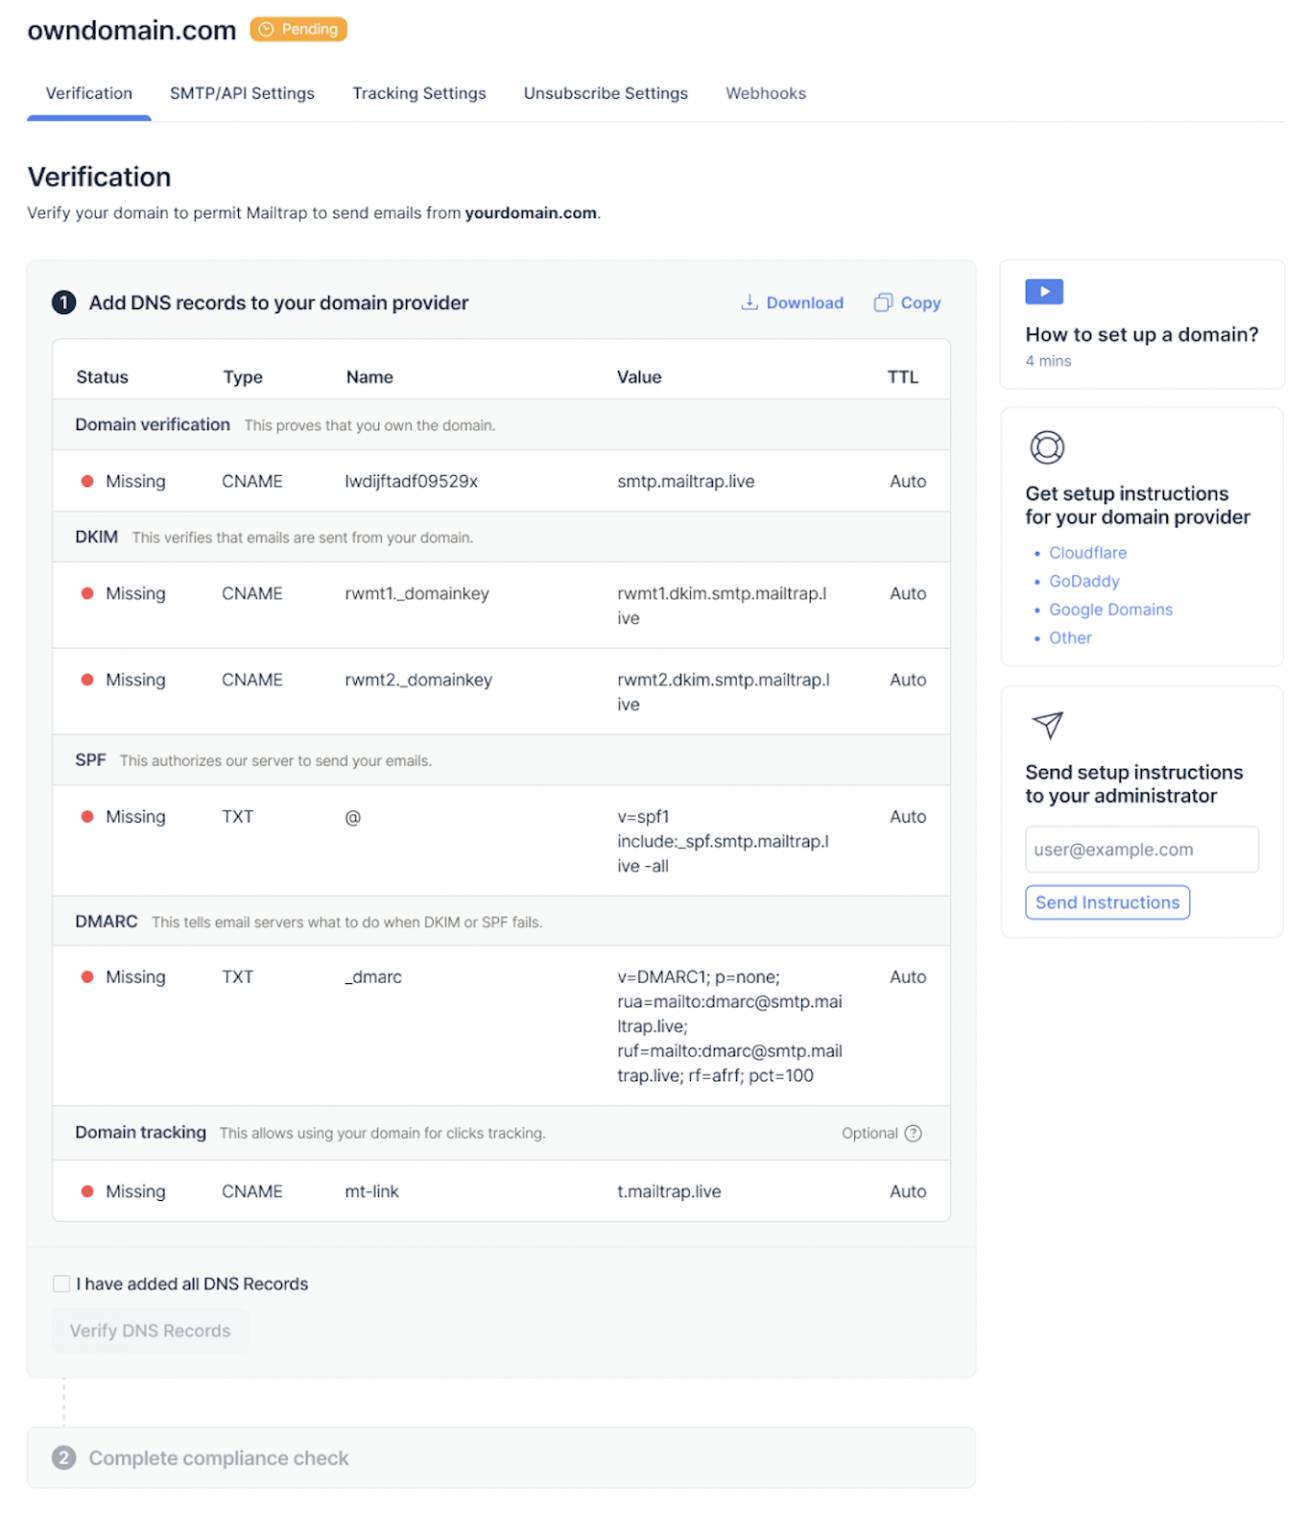Select the Tracking Settings tab
This screenshot has height=1536, width=1308.
[418, 93]
